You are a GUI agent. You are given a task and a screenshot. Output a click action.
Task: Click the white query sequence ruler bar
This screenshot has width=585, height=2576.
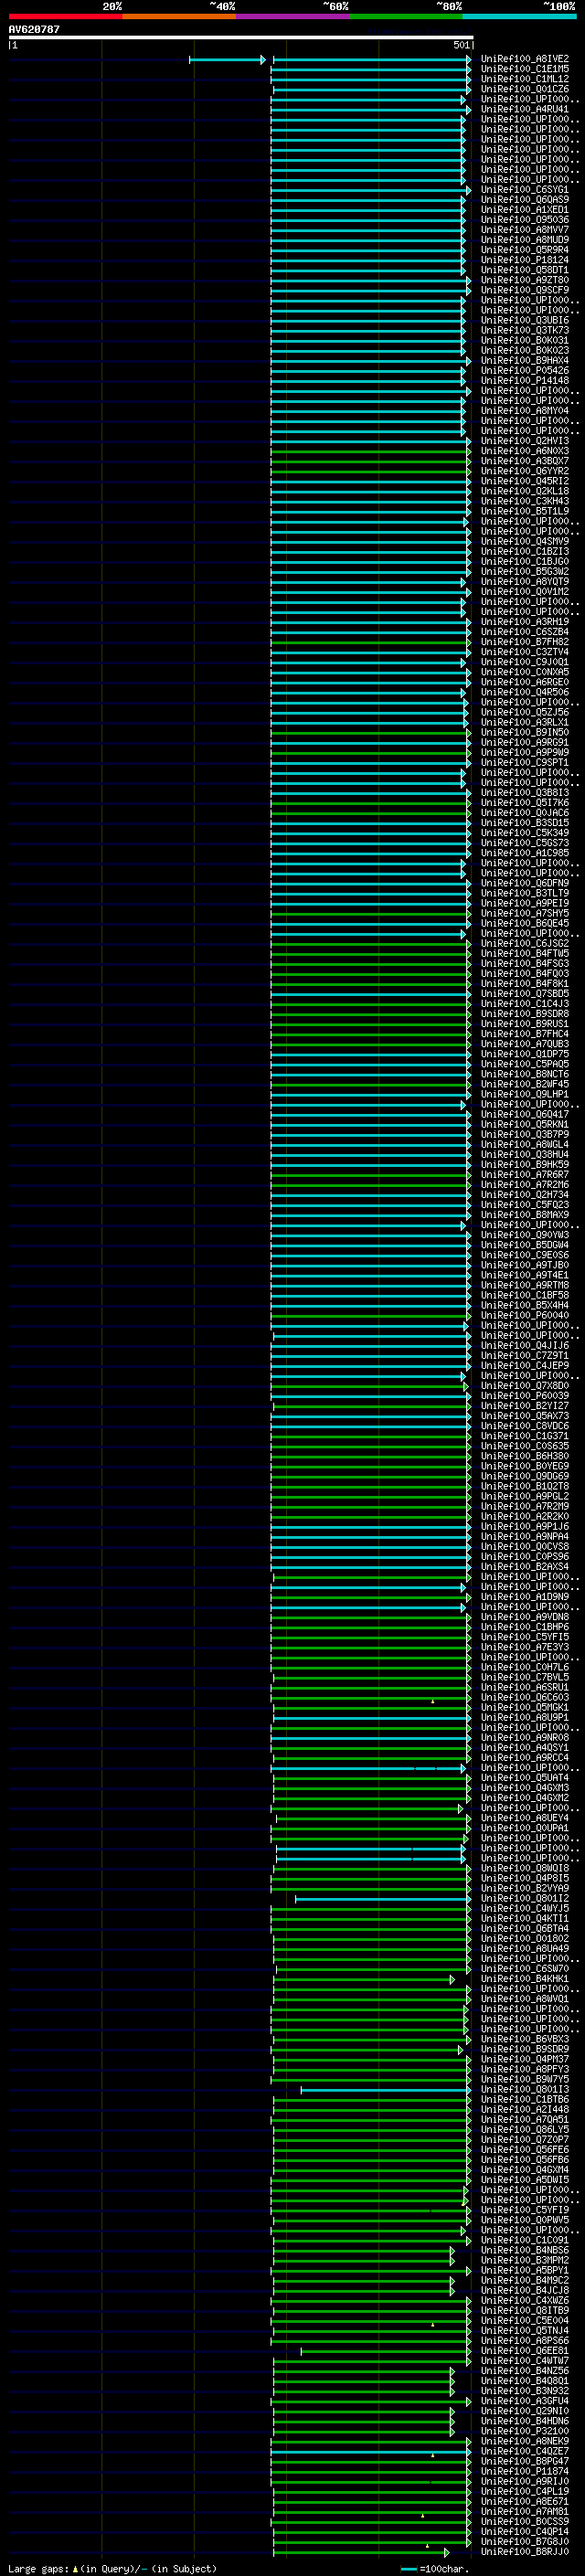(x=241, y=37)
